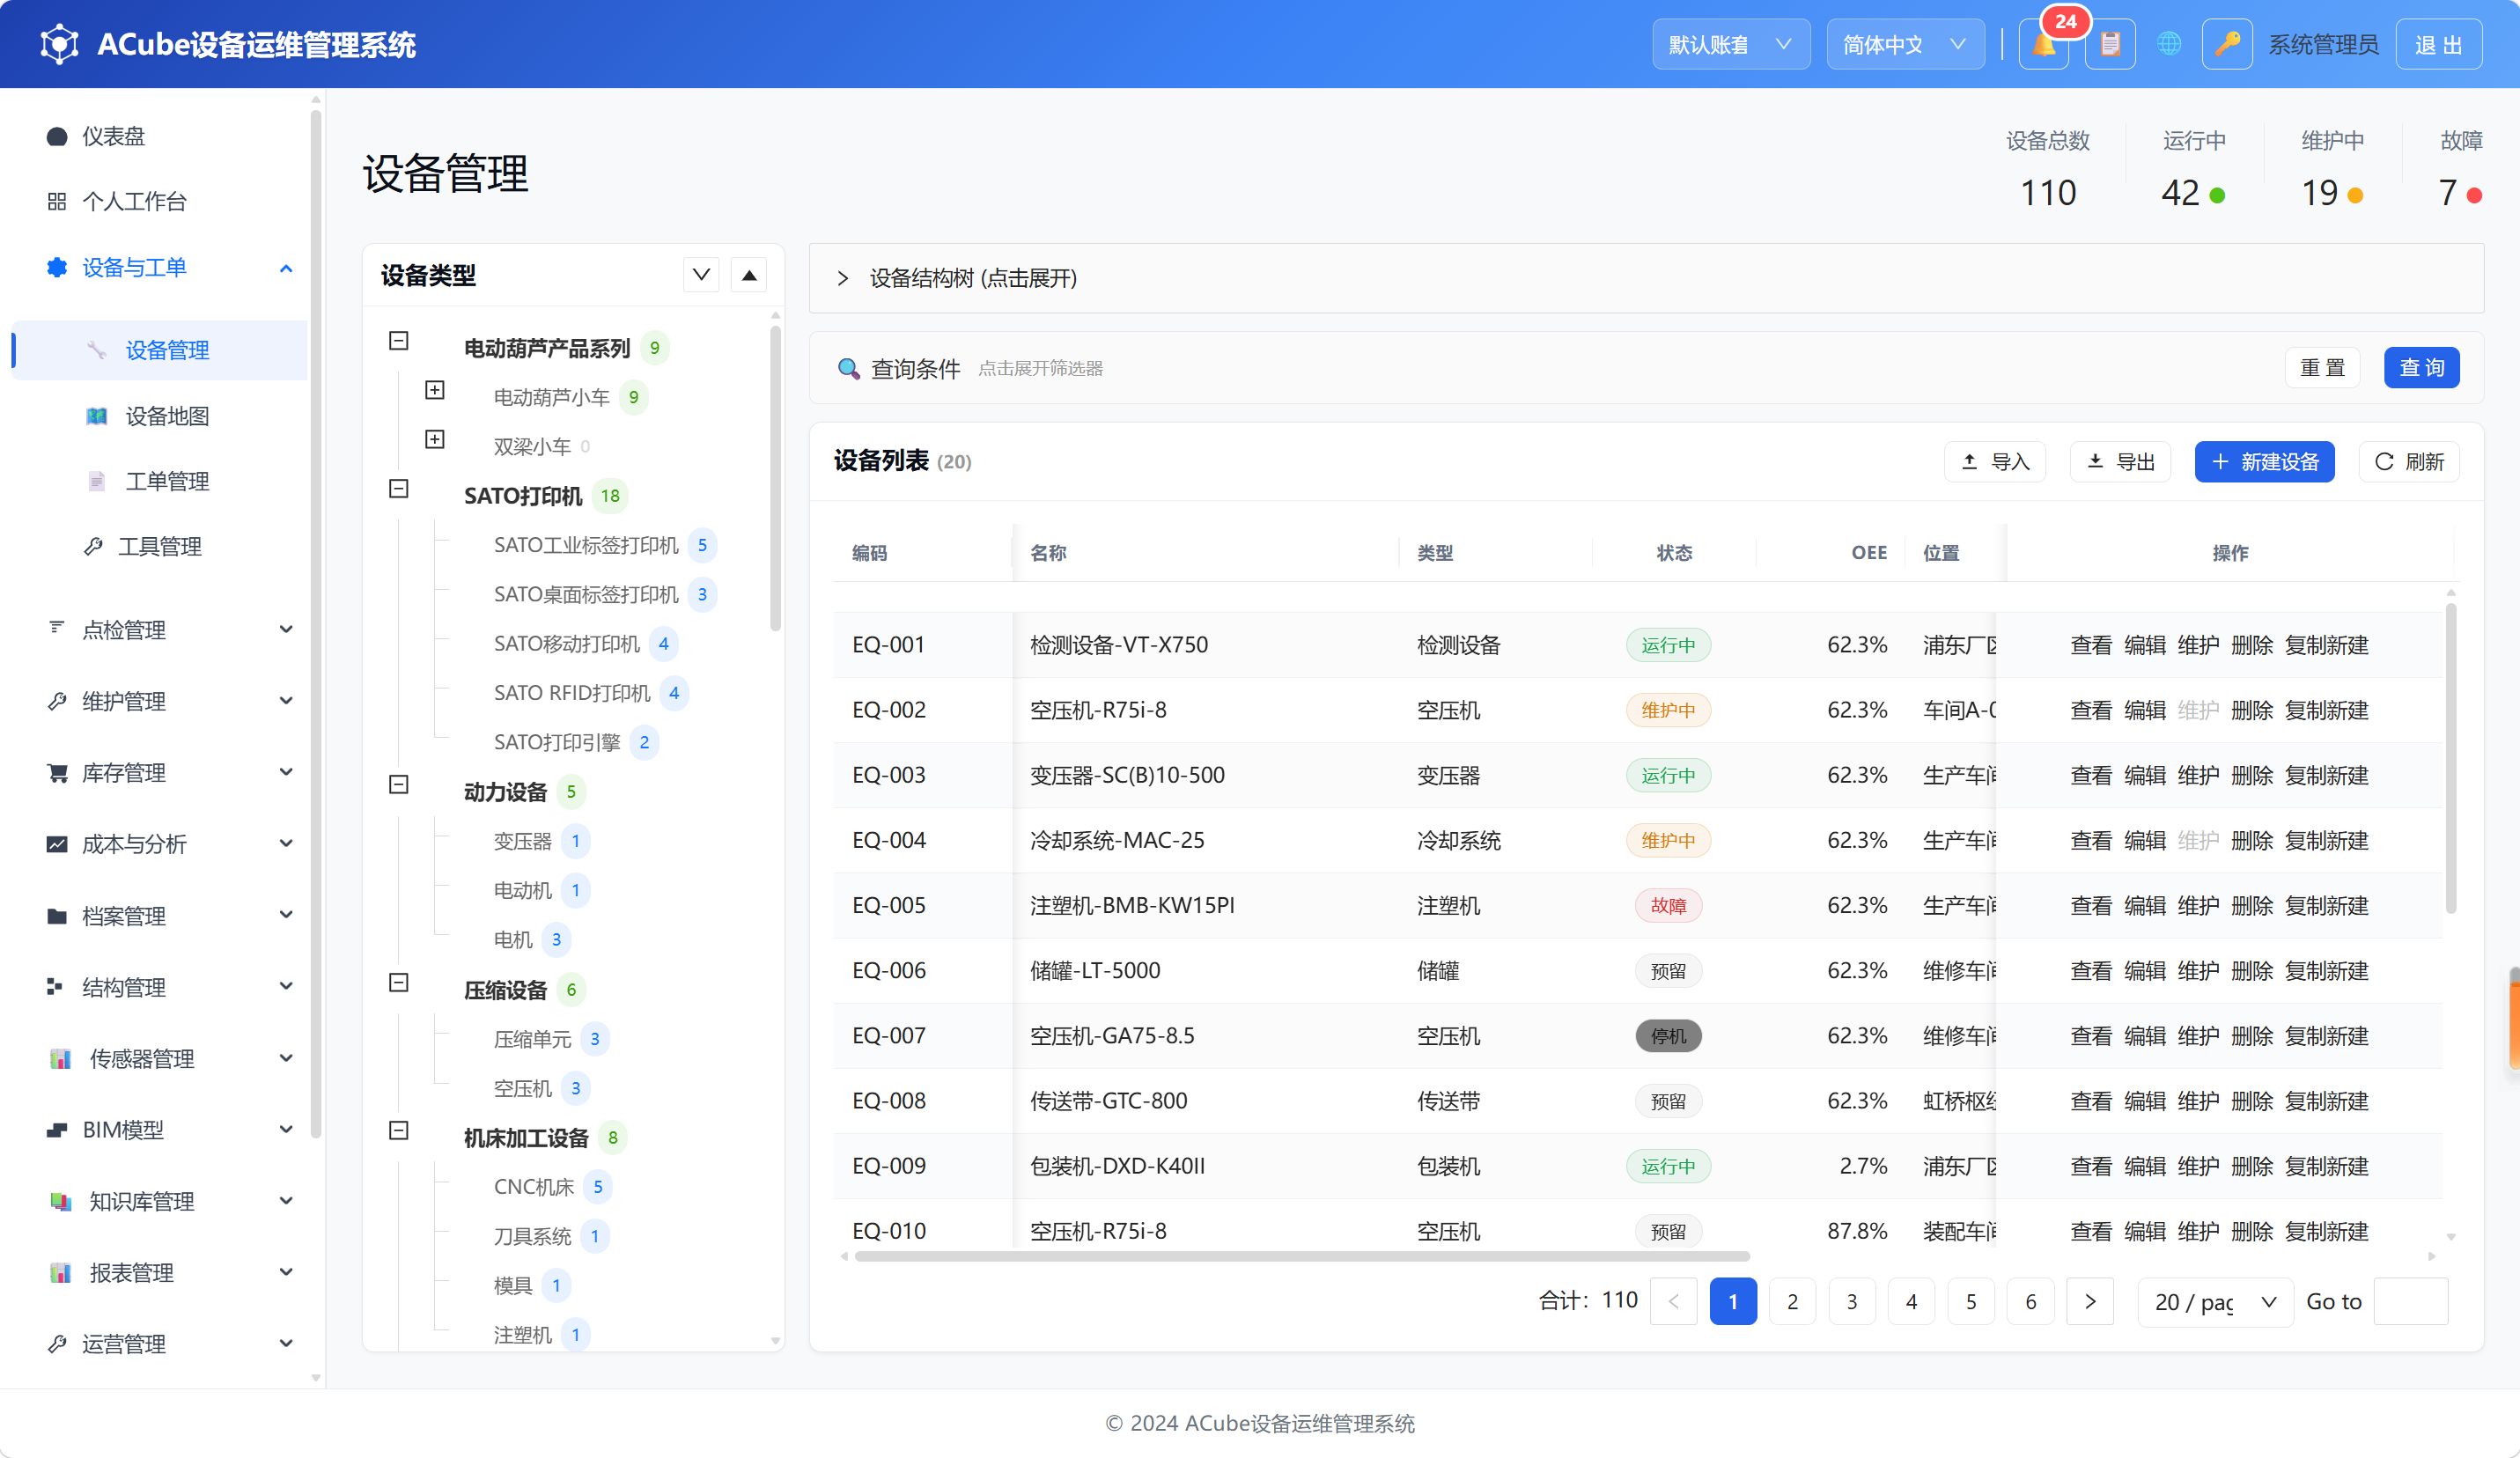
Task: Open 工单管理 in the sidebar
Action: point(160,481)
